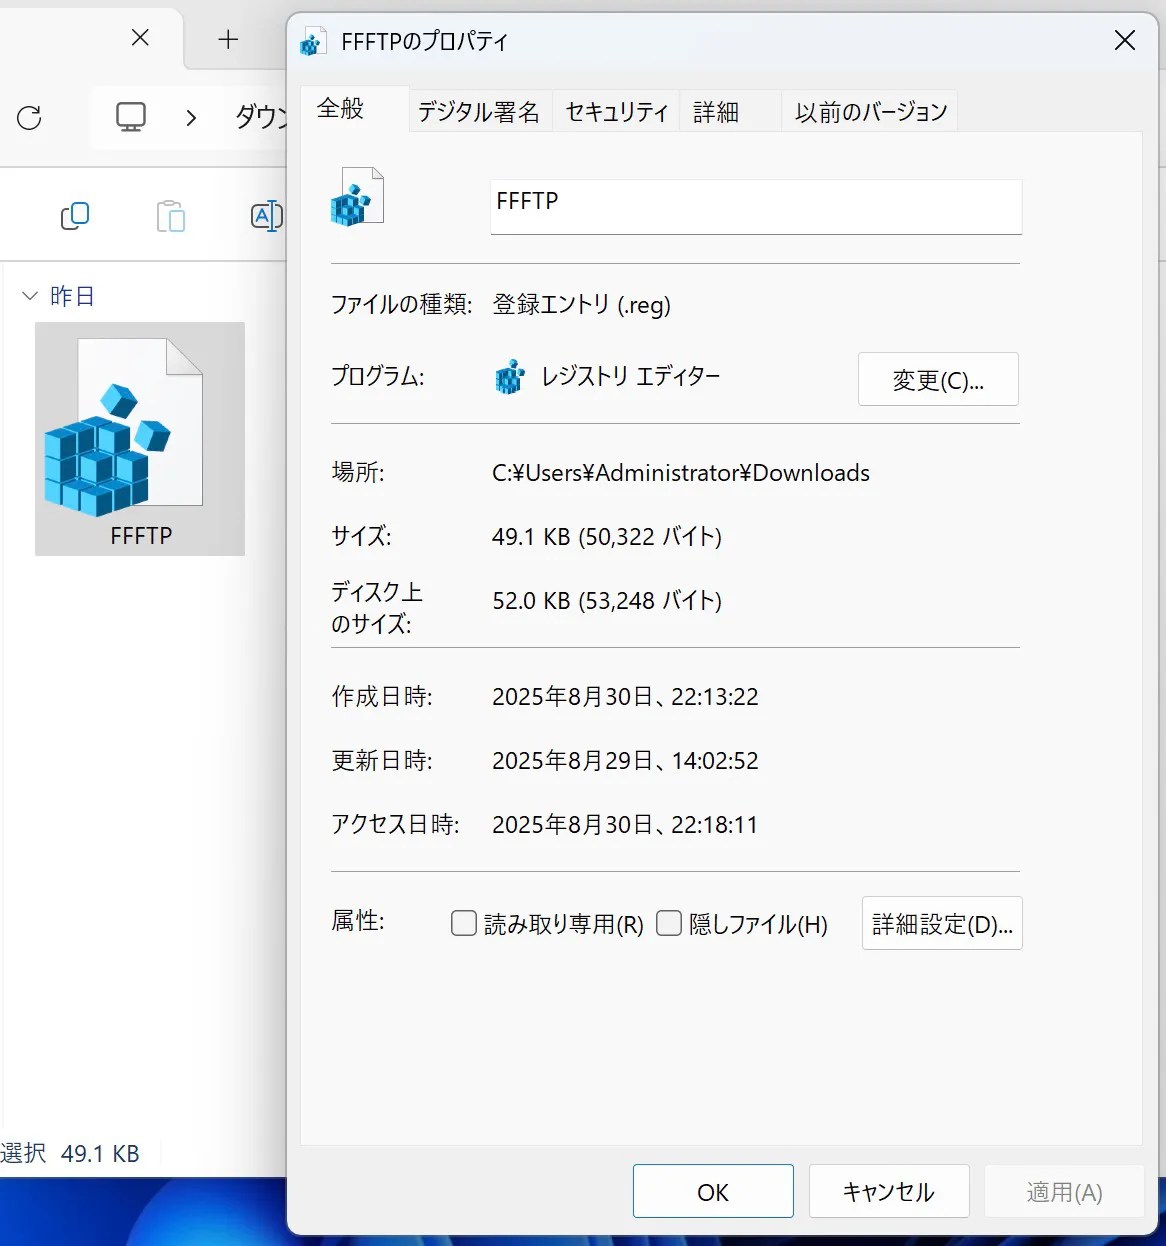Expand the breadcrumb chevron after PC icon
Viewport: 1166px width, 1246px height.
pos(191,118)
